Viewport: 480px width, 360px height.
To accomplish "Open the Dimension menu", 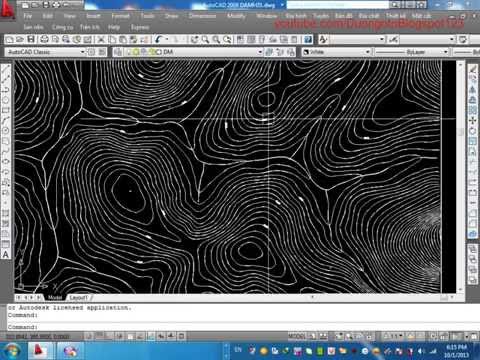I will [x=202, y=16].
